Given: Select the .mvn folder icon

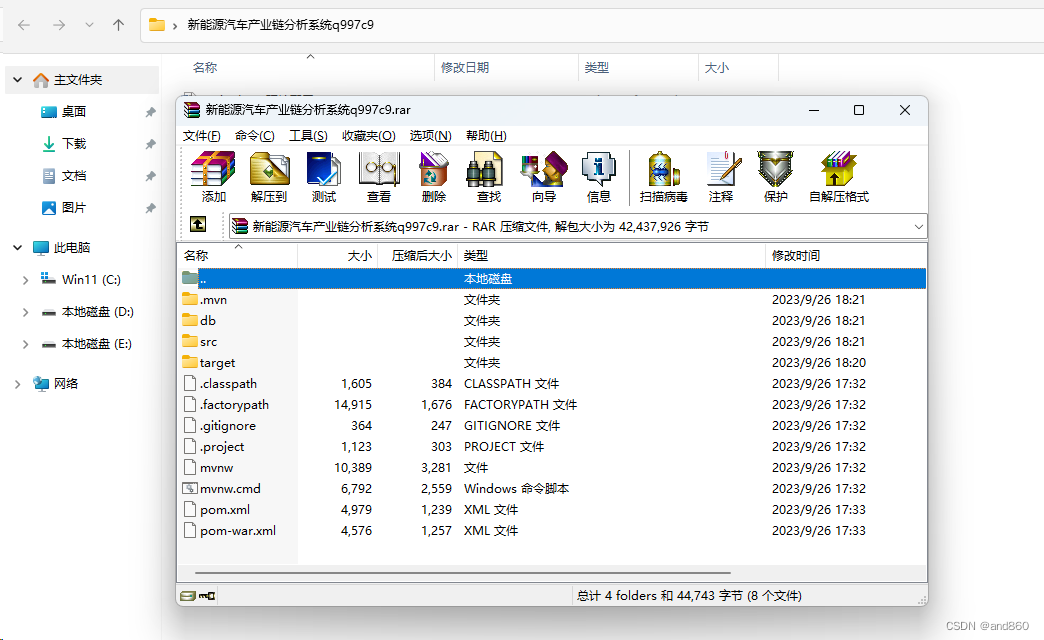Looking at the screenshot, I should coord(190,299).
